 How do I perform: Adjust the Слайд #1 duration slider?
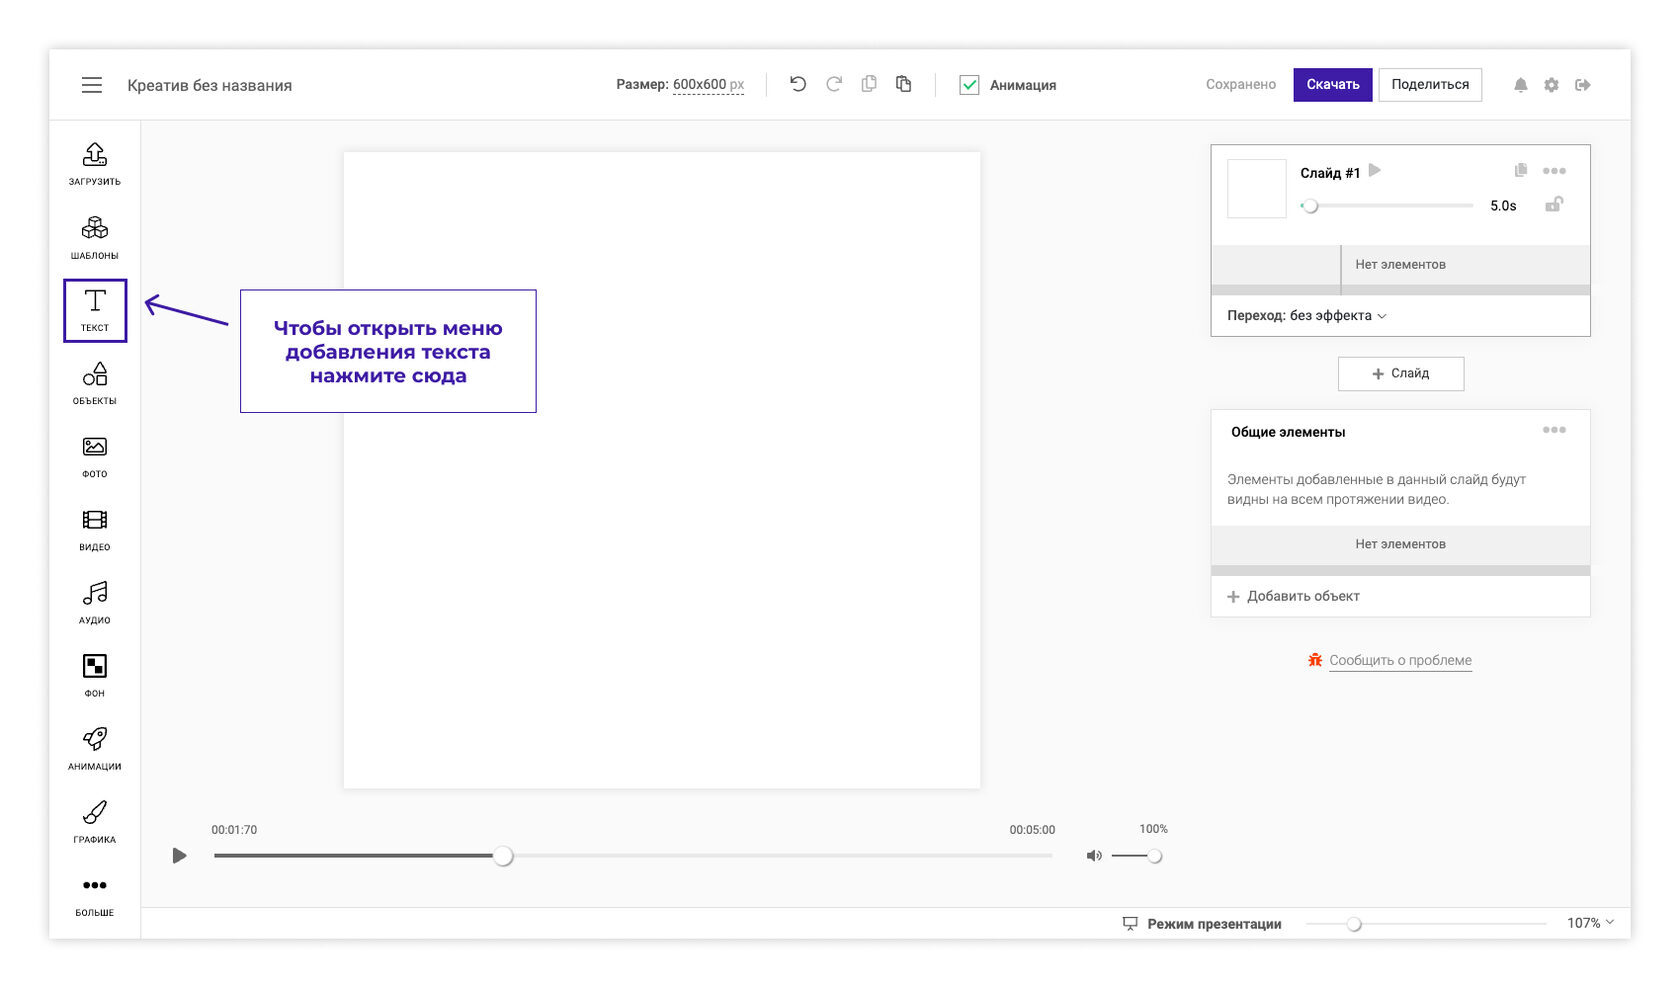1310,206
